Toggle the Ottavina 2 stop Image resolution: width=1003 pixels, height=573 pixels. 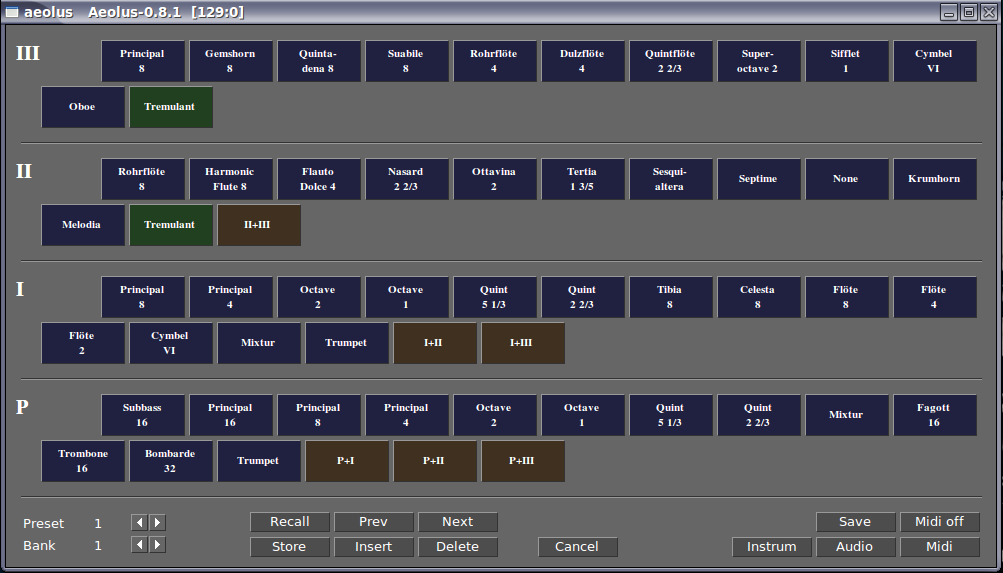[494, 179]
